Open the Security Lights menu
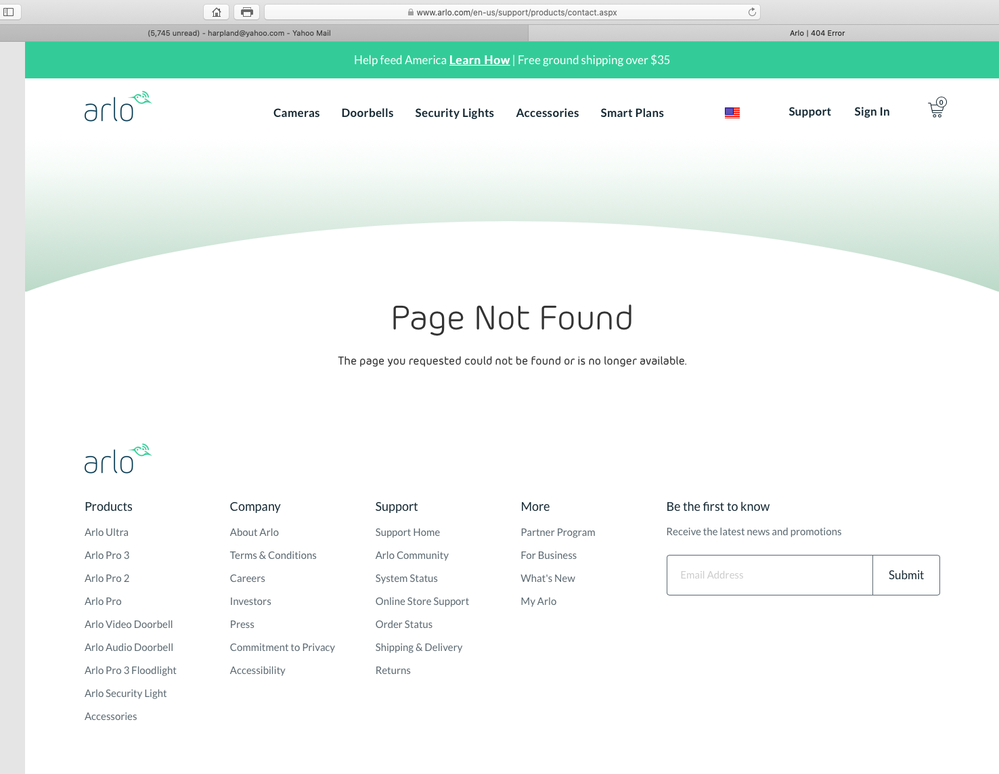The image size is (999, 774). tap(454, 113)
